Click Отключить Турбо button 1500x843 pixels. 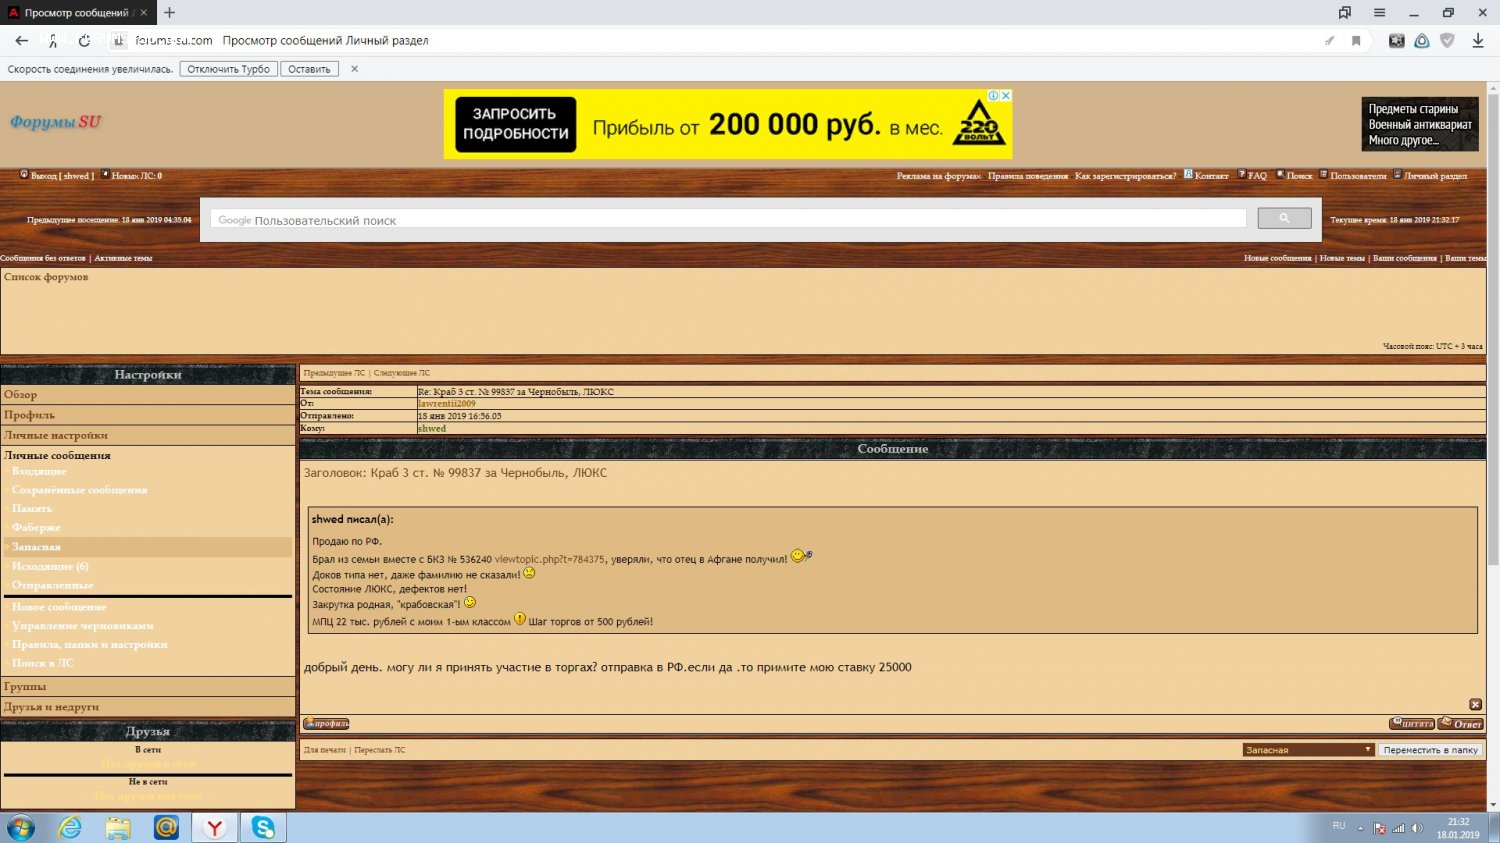click(228, 69)
